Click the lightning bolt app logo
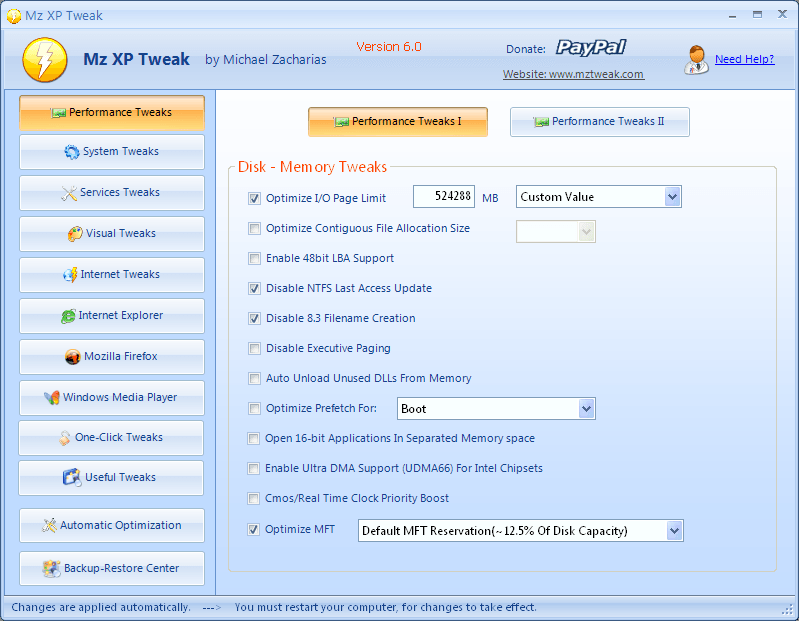Image resolution: width=799 pixels, height=621 pixels. tap(45, 60)
